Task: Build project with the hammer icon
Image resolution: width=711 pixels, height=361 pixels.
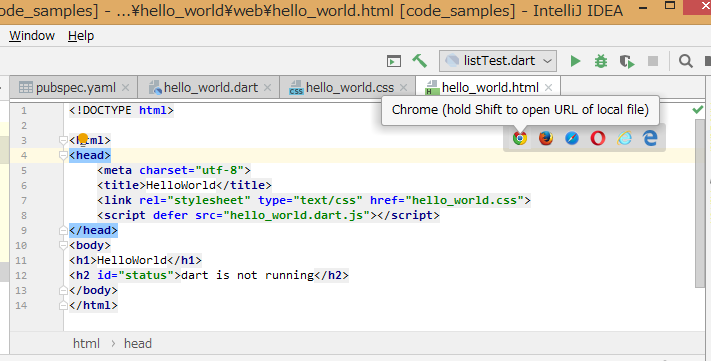Action: pos(419,60)
